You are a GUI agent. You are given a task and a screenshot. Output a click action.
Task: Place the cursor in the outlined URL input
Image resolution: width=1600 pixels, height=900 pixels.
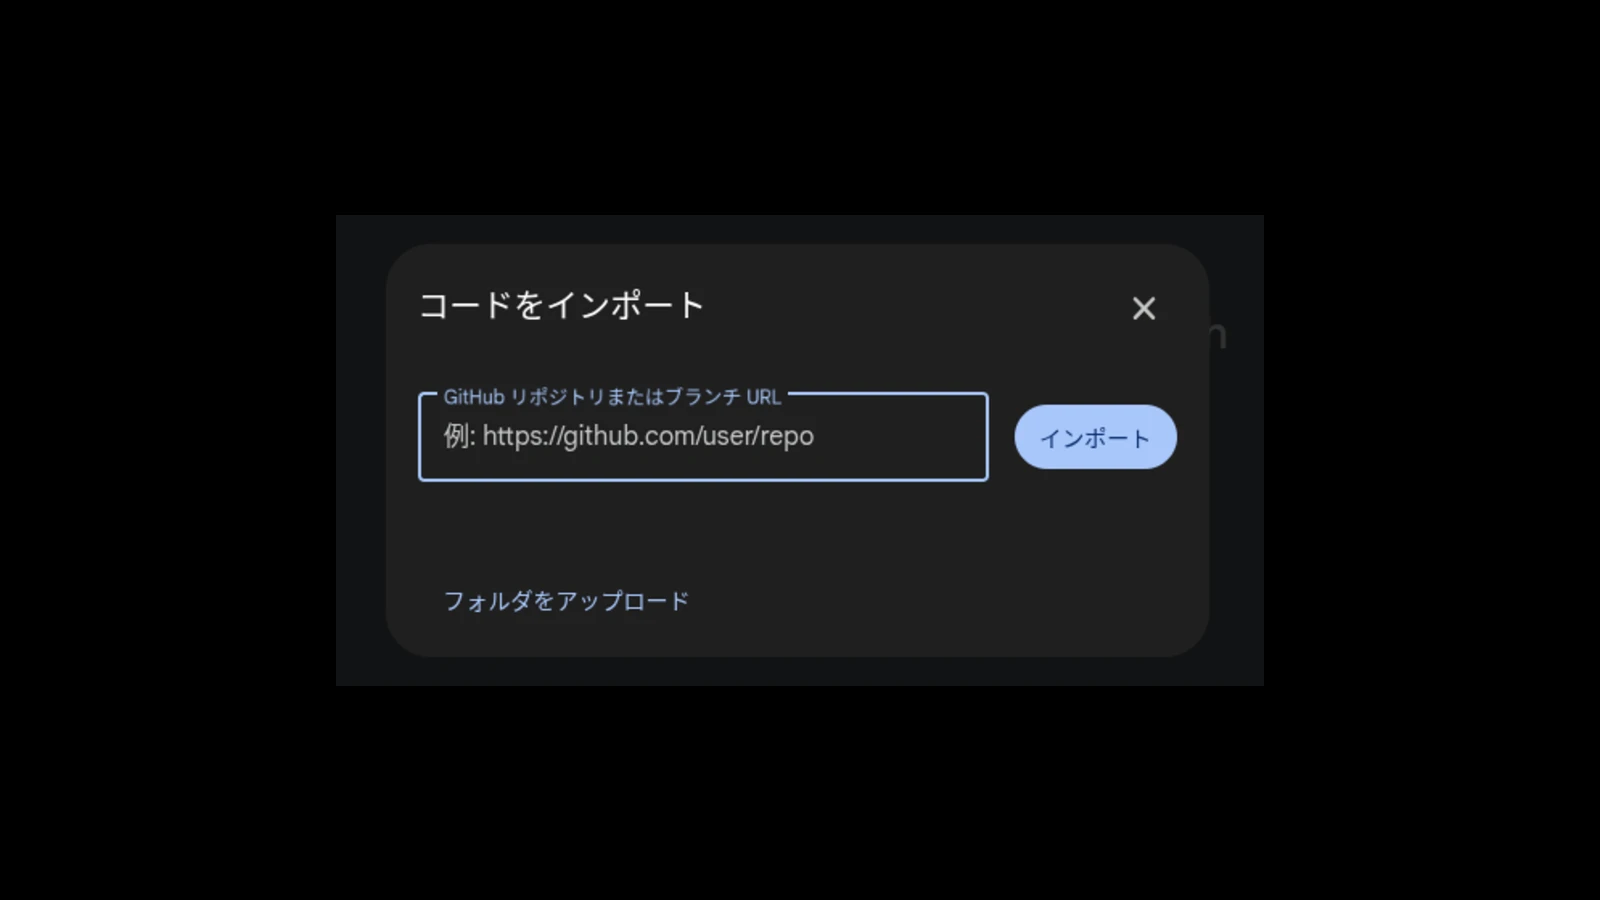tap(703, 437)
